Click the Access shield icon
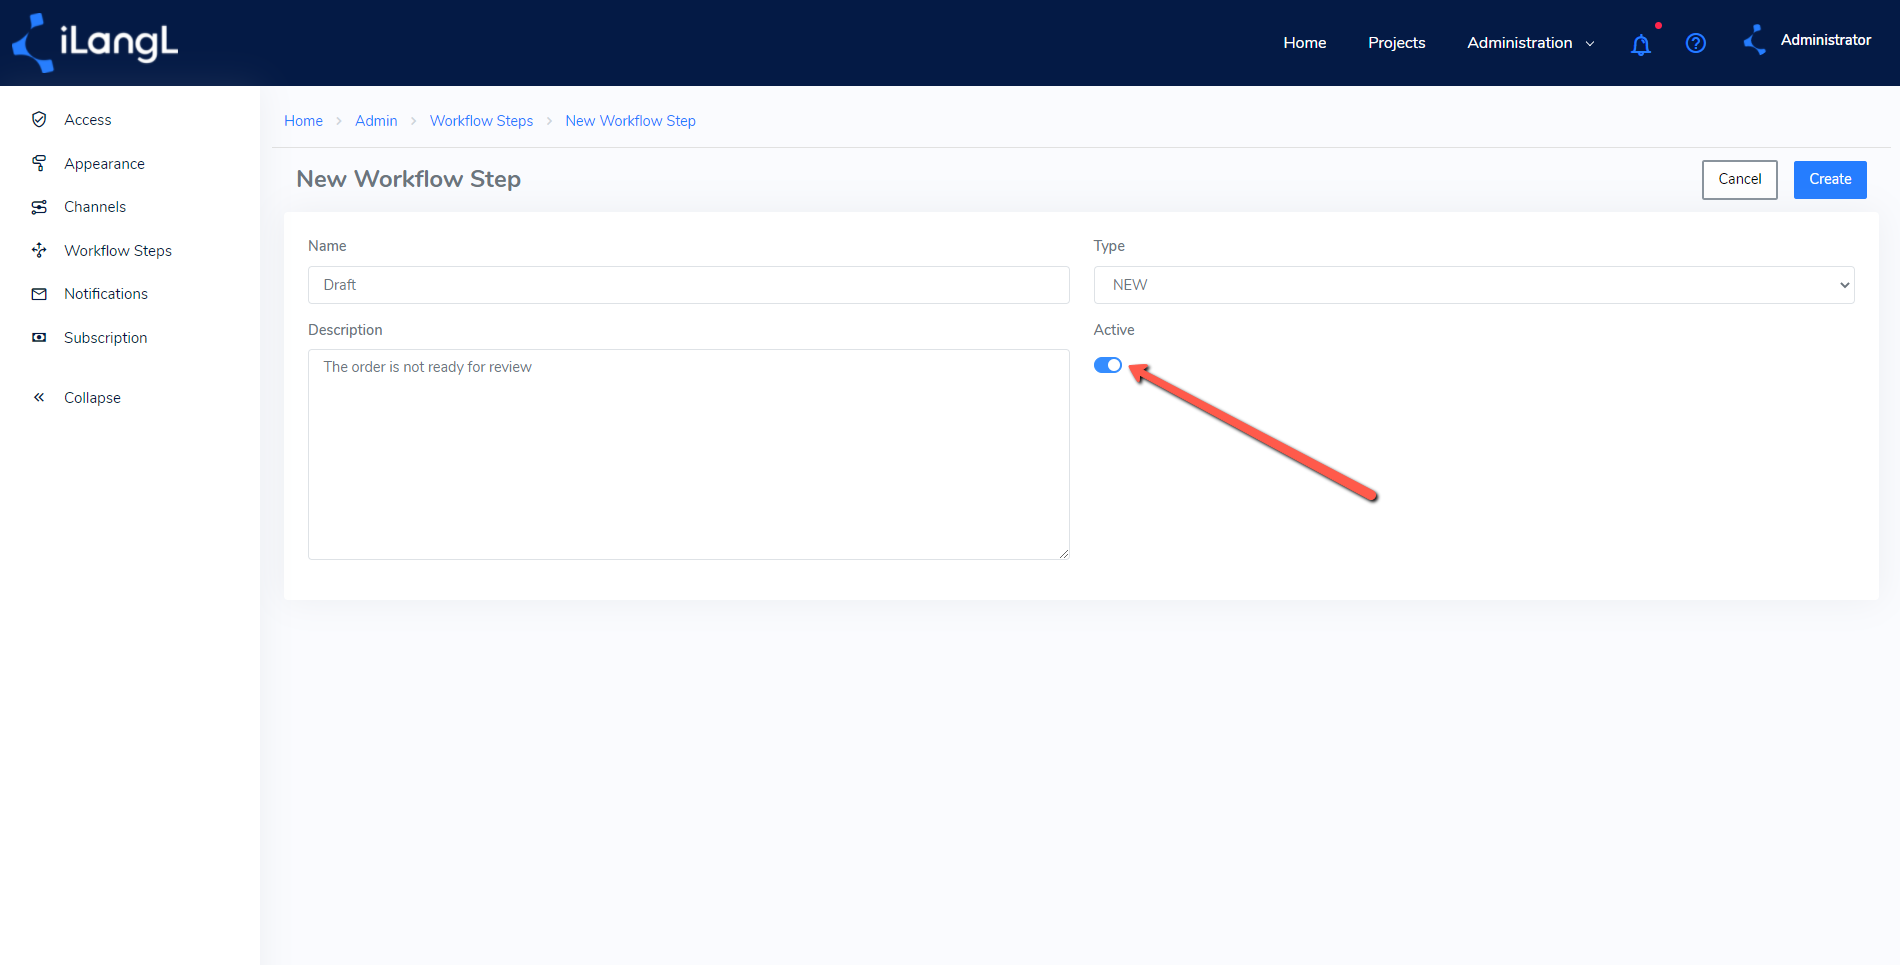Screen dimensions: 1900x965 coord(39,119)
